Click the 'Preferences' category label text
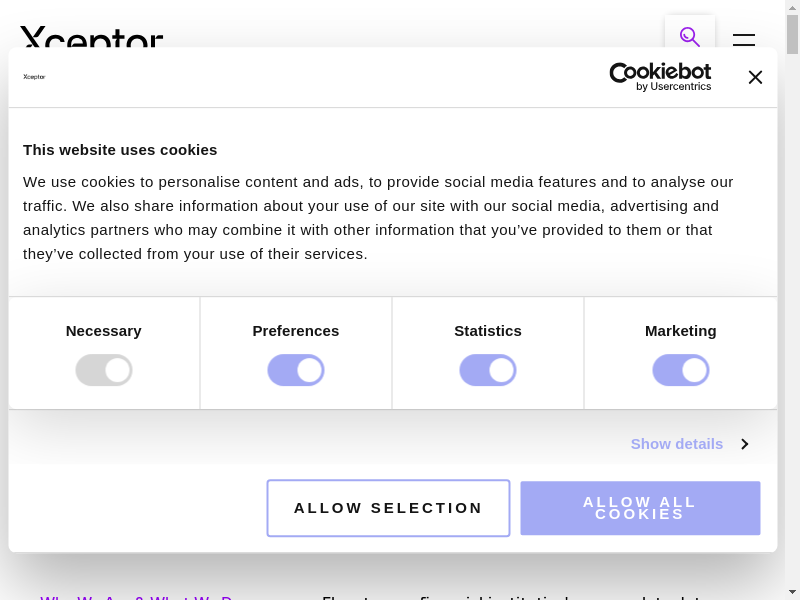Screen dimensions: 800x600 [x=296, y=331]
